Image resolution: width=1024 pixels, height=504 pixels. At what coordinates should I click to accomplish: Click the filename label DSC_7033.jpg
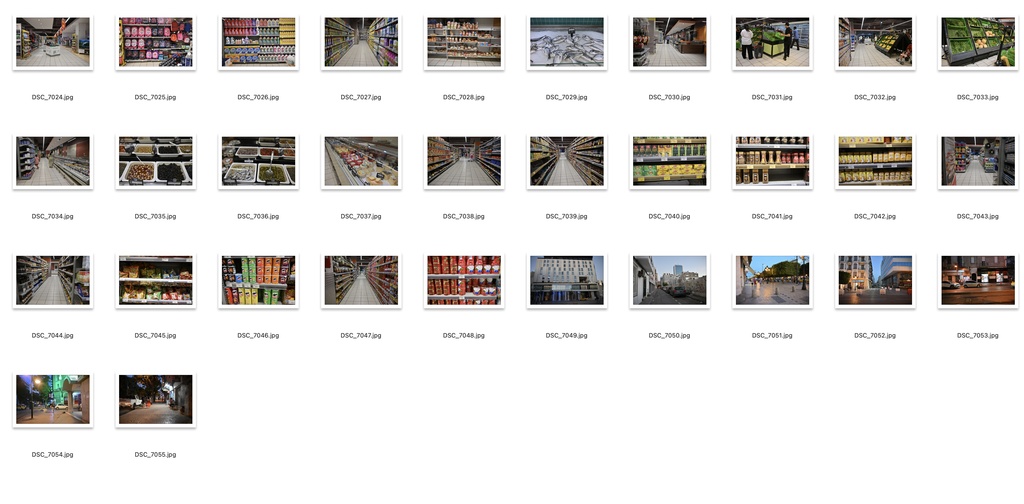(x=978, y=97)
